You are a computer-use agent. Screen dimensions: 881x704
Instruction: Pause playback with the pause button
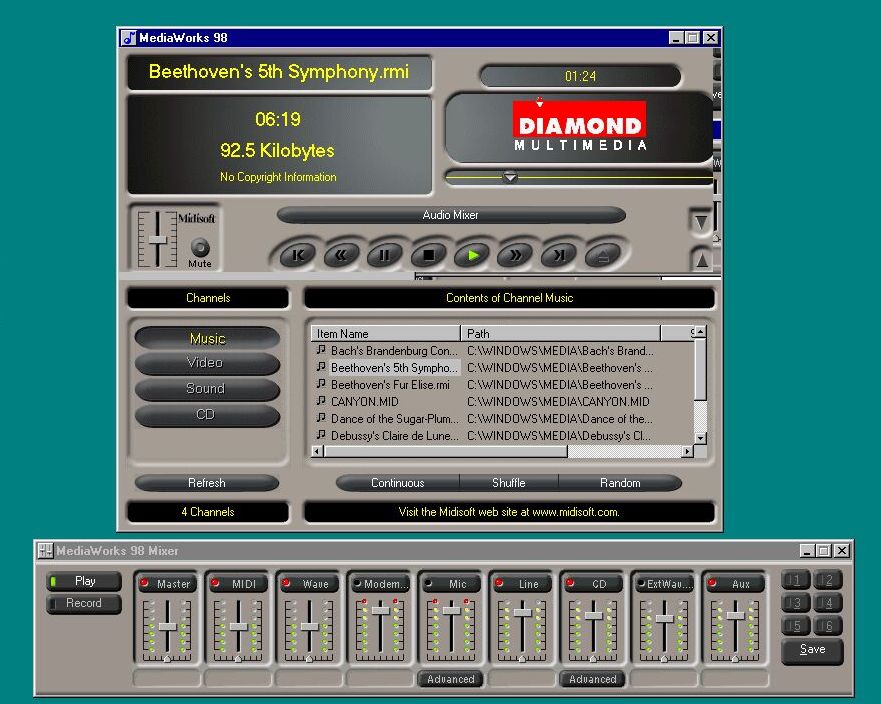coord(384,256)
